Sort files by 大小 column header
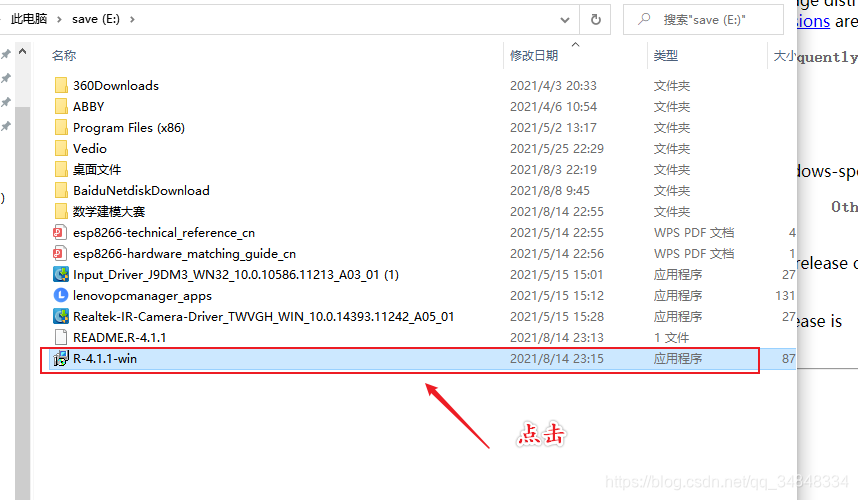 coord(784,55)
